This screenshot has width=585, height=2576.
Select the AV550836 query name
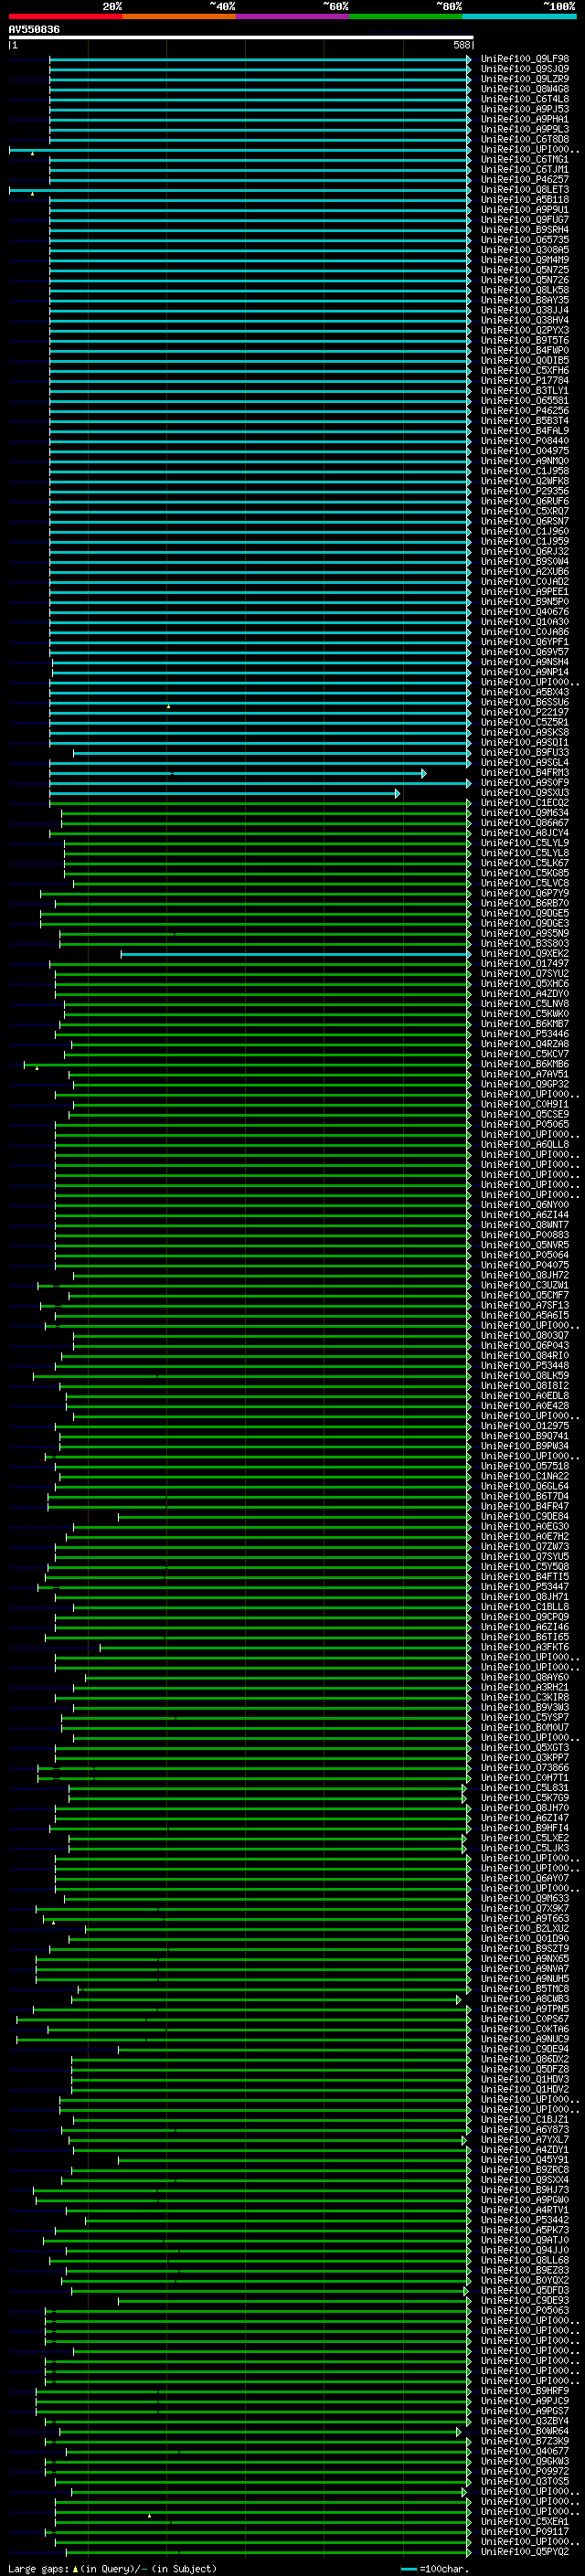(x=34, y=30)
